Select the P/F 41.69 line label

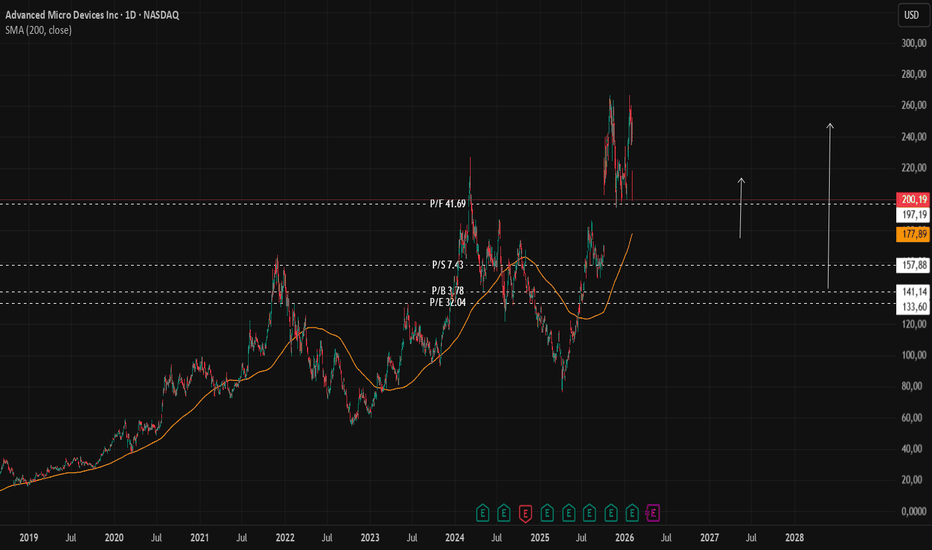click(448, 204)
